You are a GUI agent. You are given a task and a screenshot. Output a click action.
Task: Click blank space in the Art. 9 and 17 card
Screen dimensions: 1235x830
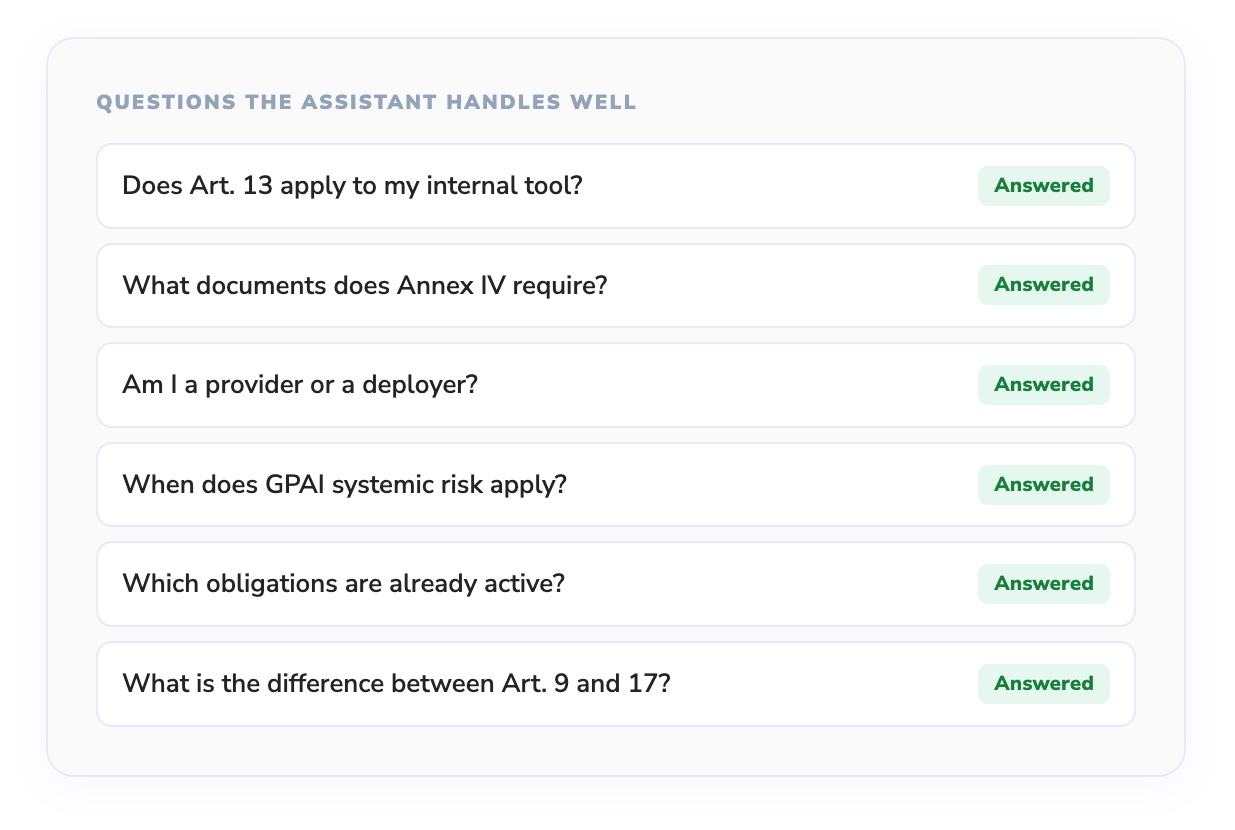click(x=820, y=684)
